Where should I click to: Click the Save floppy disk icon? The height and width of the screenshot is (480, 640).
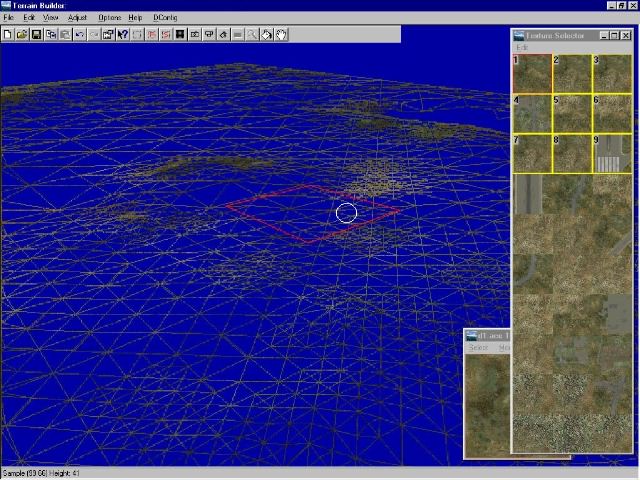pyautogui.click(x=36, y=35)
